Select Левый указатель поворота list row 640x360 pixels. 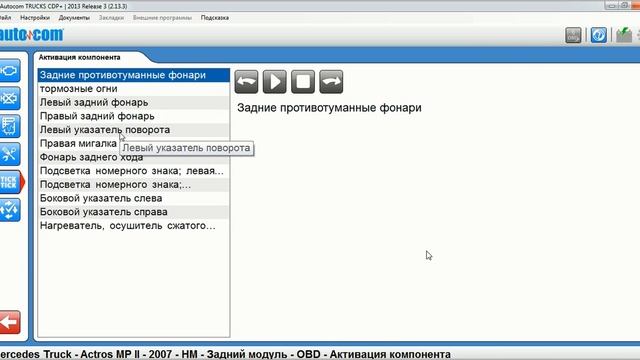click(x=133, y=130)
